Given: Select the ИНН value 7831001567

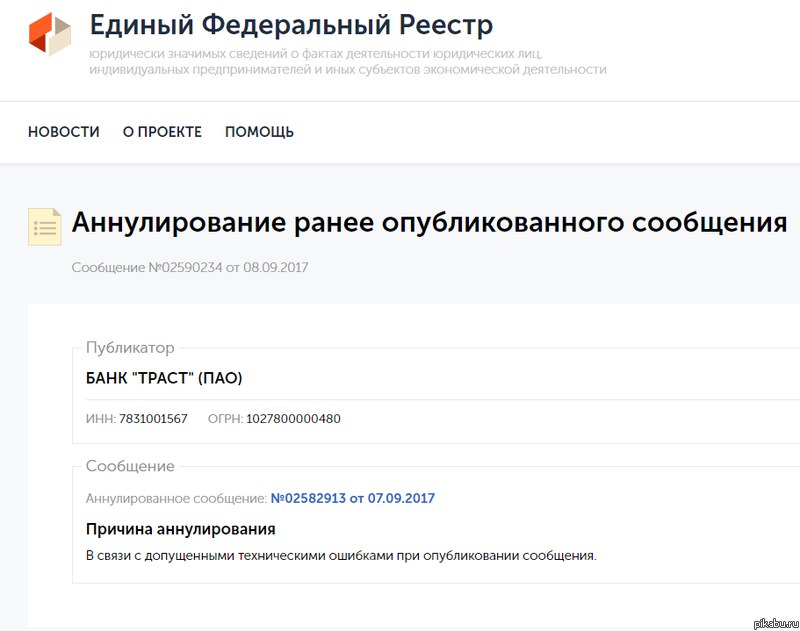Looking at the screenshot, I should pyautogui.click(x=153, y=419).
